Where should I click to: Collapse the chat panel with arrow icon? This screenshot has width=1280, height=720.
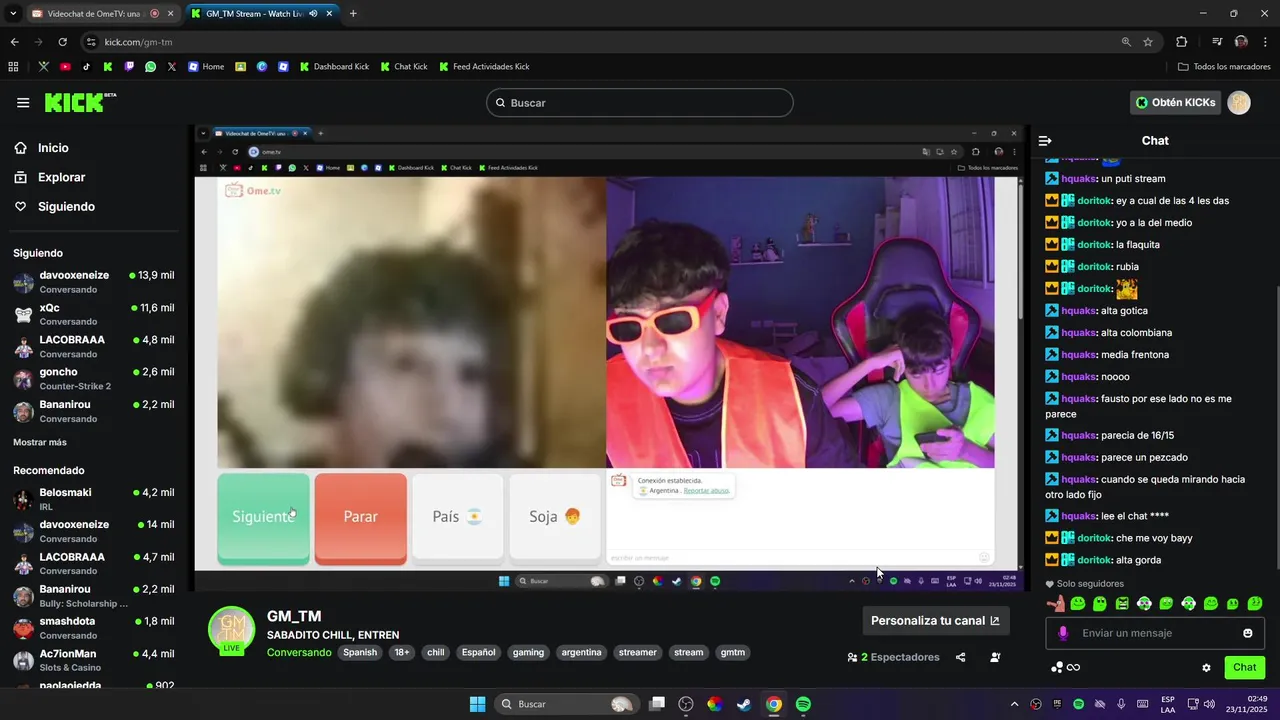(1045, 141)
